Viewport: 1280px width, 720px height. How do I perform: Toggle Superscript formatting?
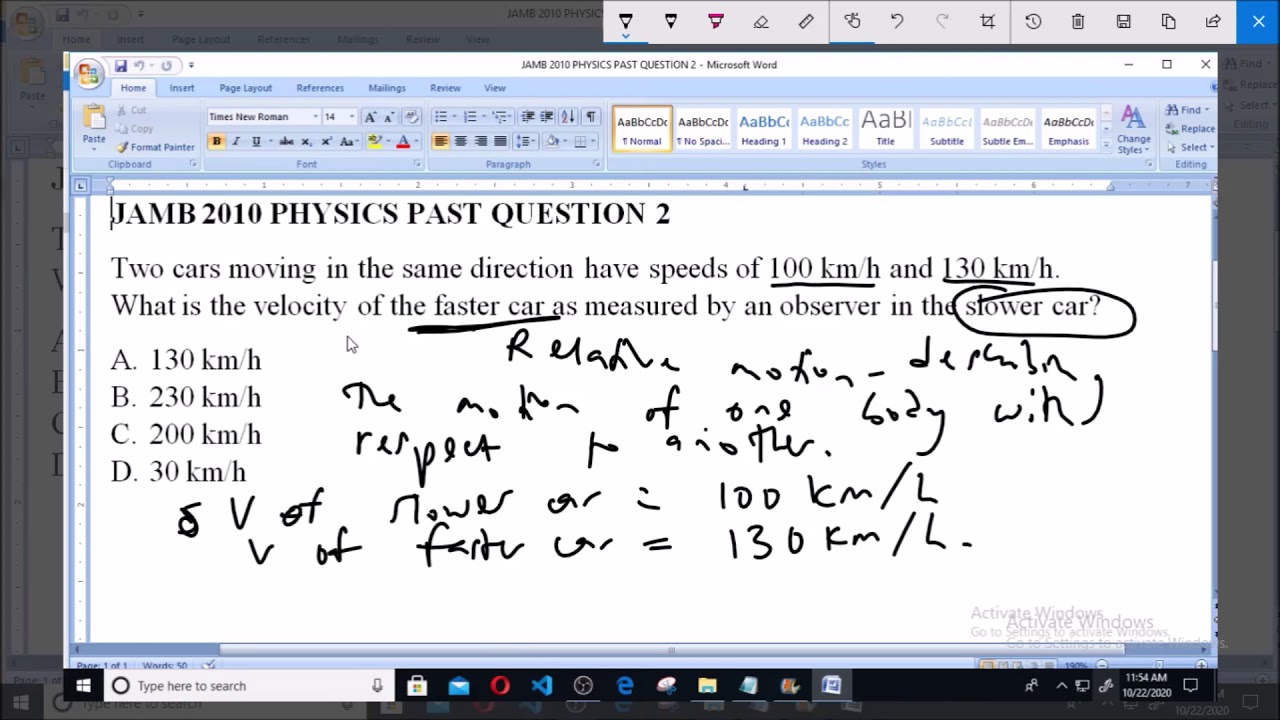pos(326,141)
